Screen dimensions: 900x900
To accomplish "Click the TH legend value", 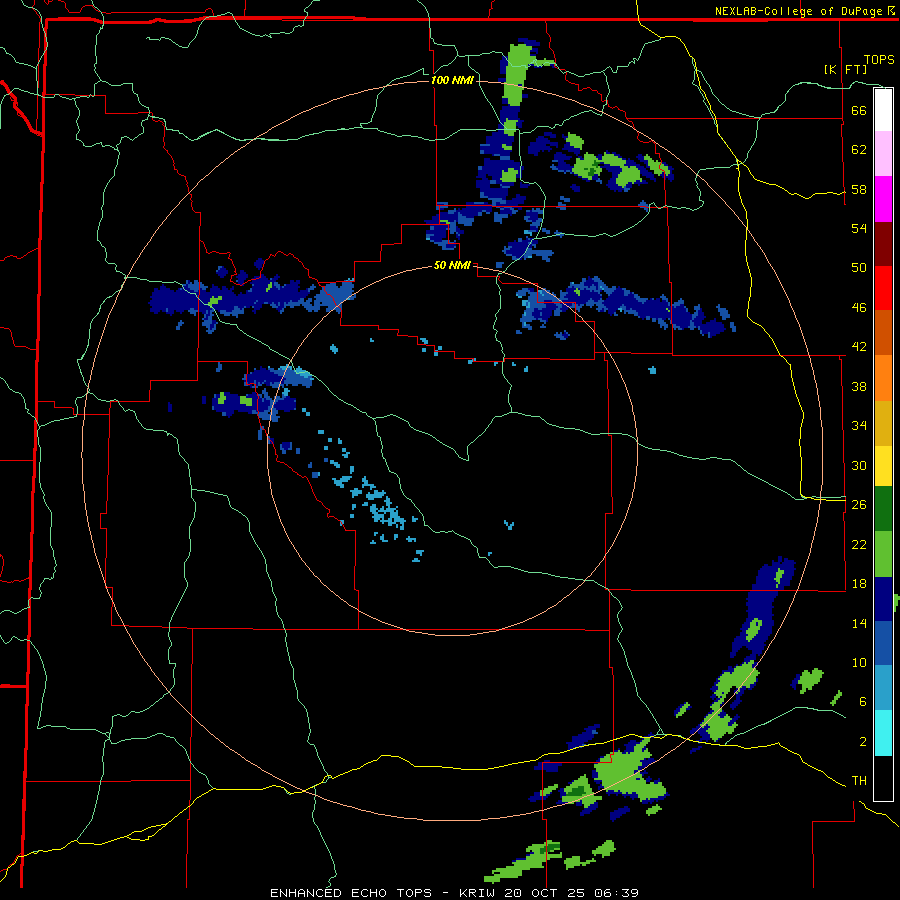I will coord(859,781).
